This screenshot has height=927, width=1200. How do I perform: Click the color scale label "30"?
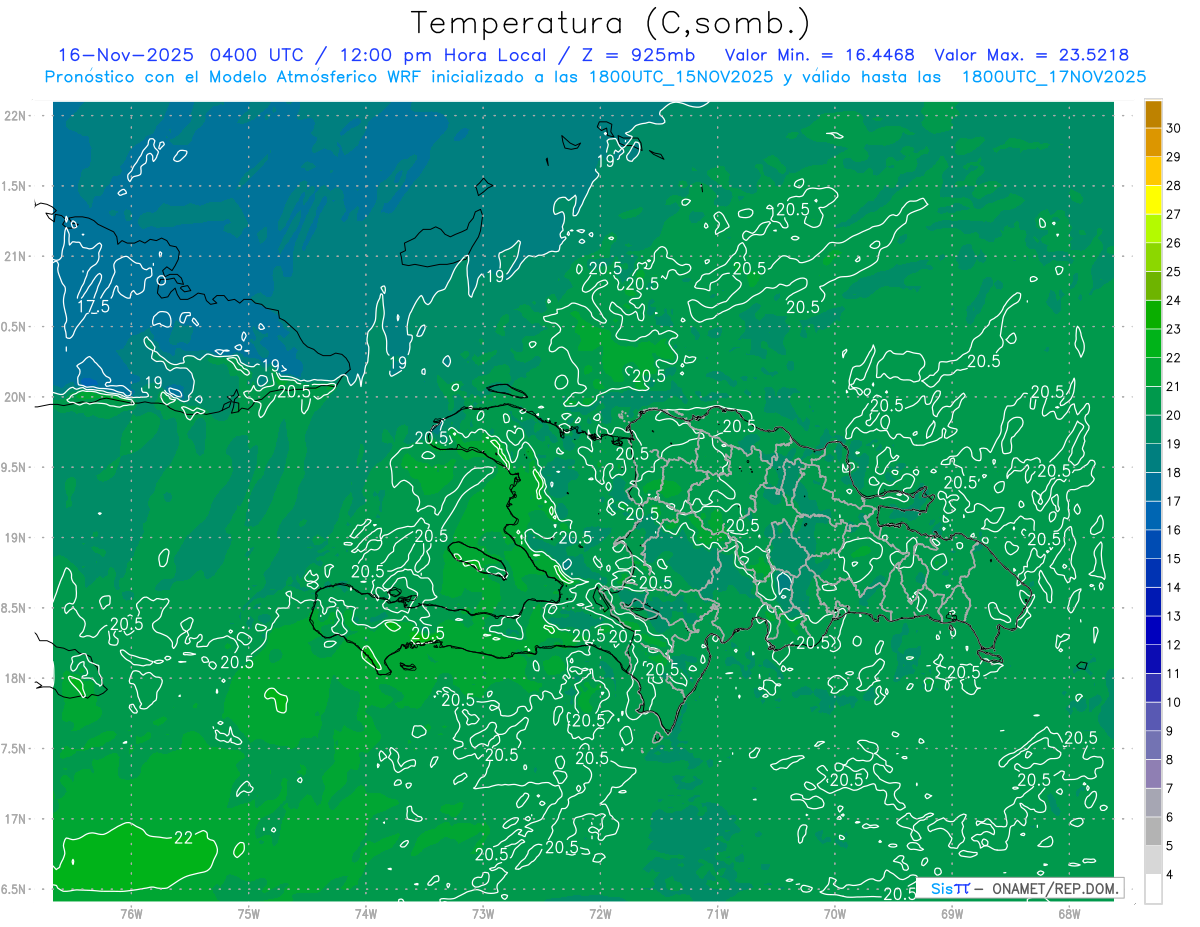(x=1174, y=127)
